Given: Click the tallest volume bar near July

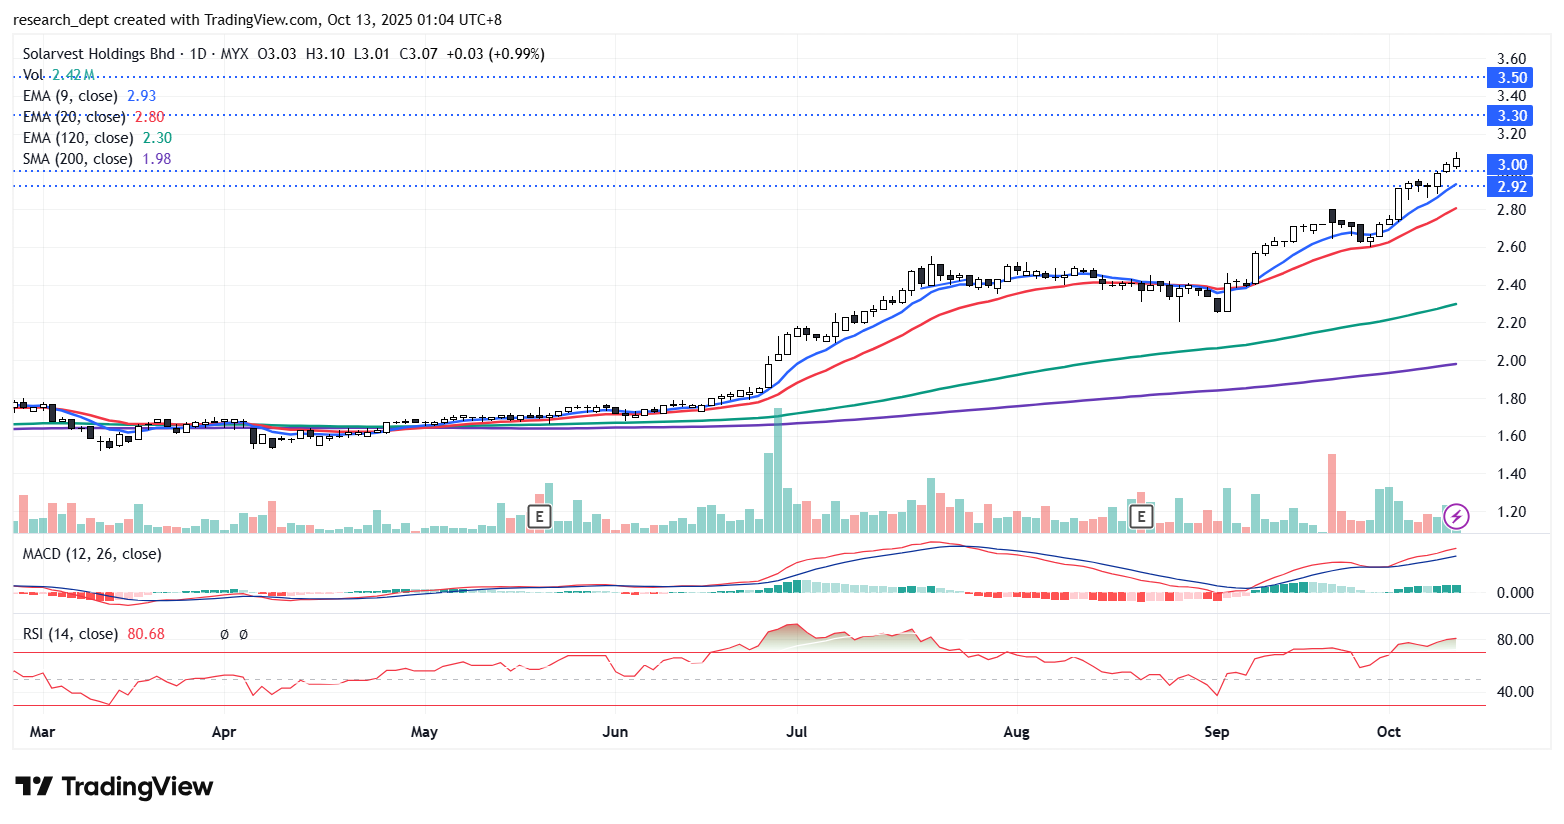Looking at the screenshot, I should tap(778, 470).
